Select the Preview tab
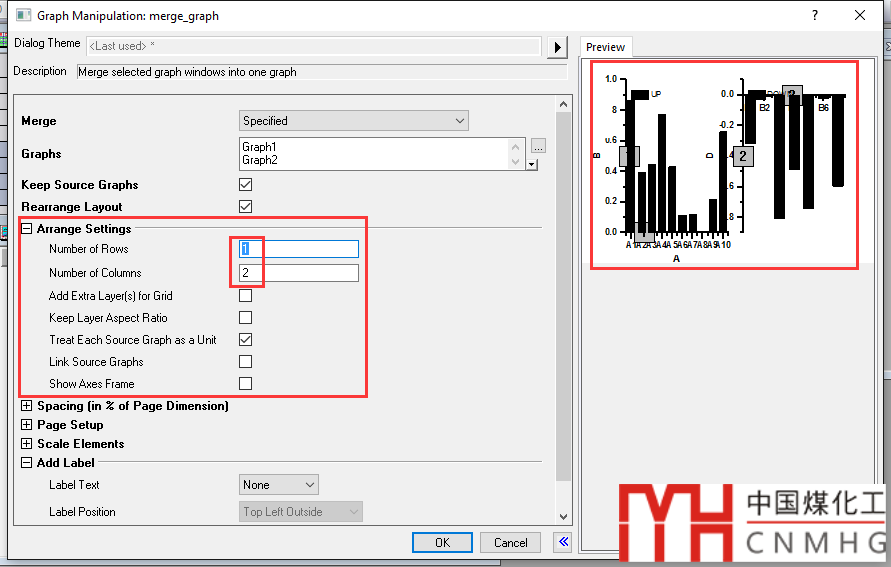 tap(605, 47)
